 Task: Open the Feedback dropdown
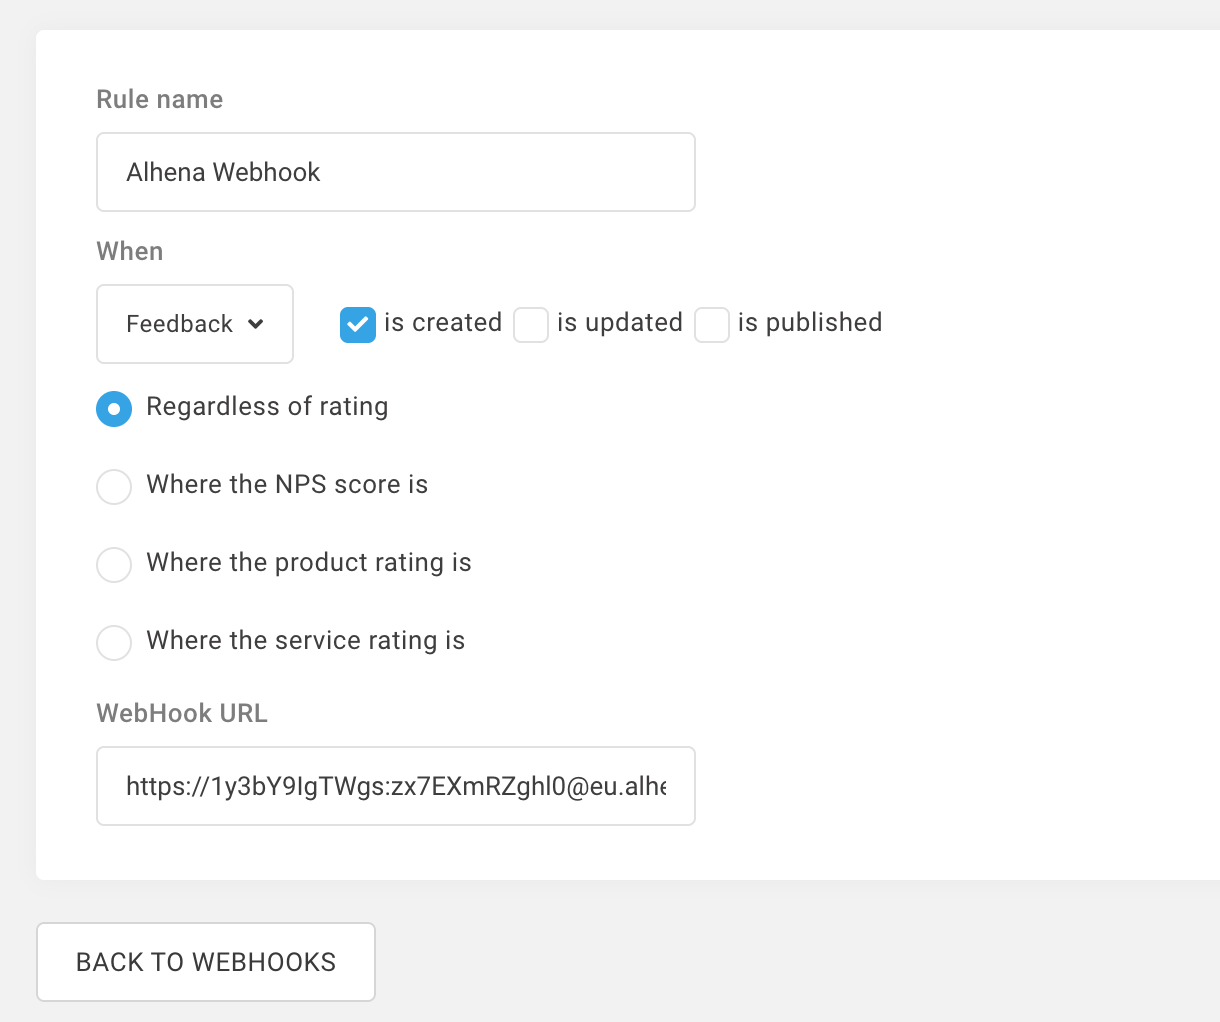click(194, 324)
